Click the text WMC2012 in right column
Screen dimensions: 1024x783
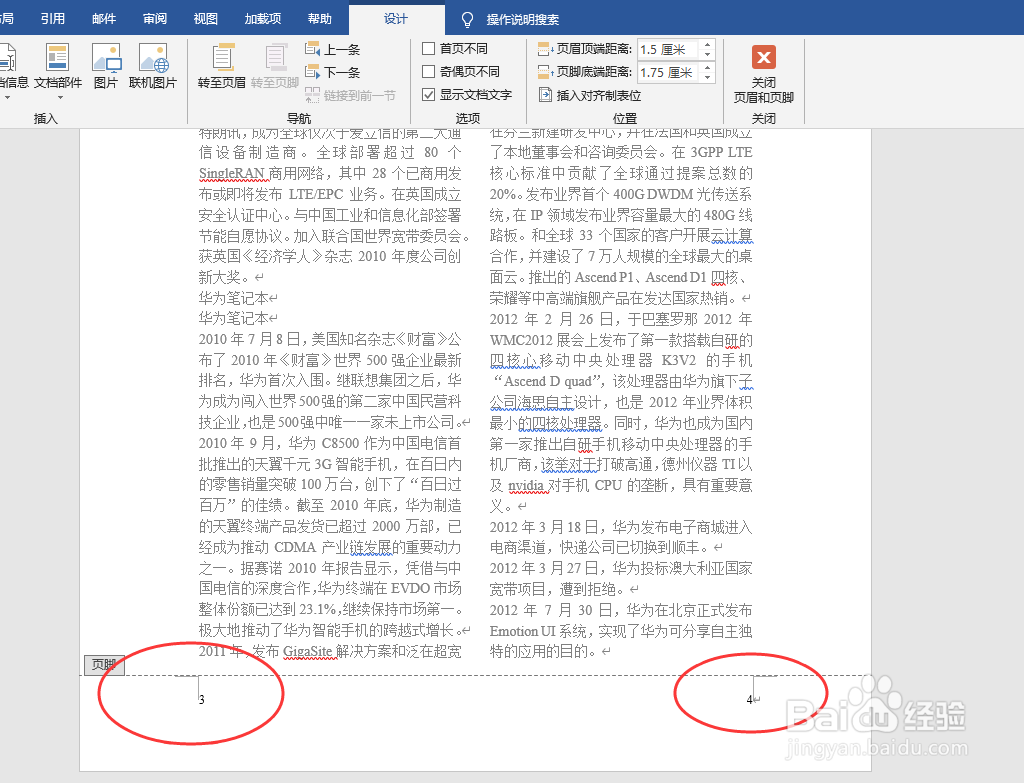521,340
